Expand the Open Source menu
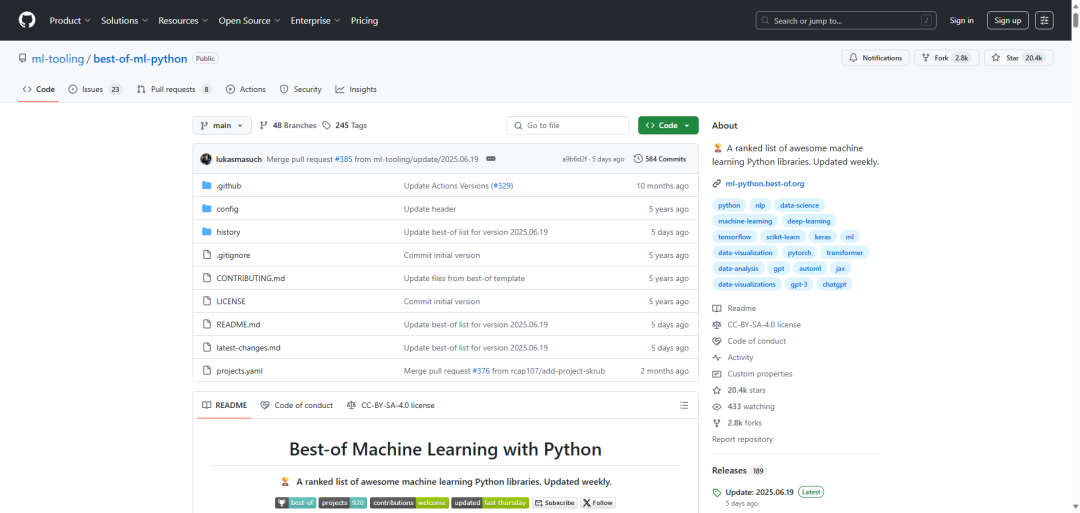This screenshot has width=1080, height=513. click(249, 21)
